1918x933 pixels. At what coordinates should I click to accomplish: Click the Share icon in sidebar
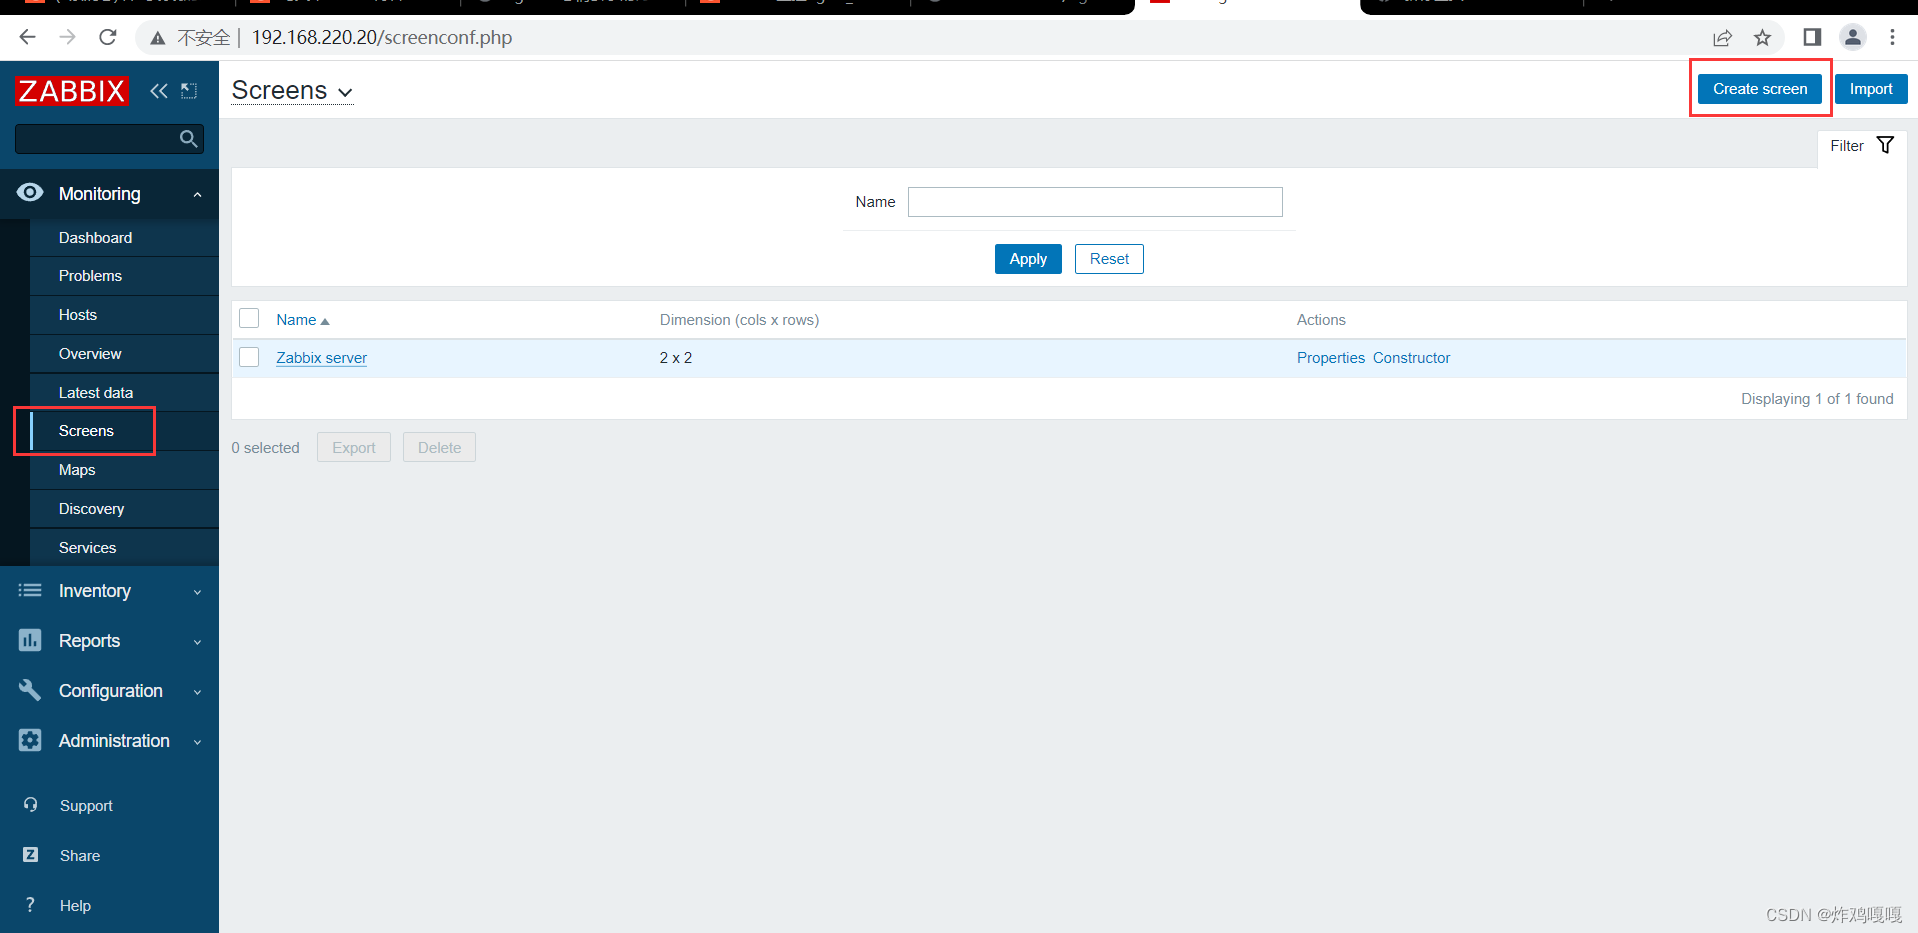[31, 855]
